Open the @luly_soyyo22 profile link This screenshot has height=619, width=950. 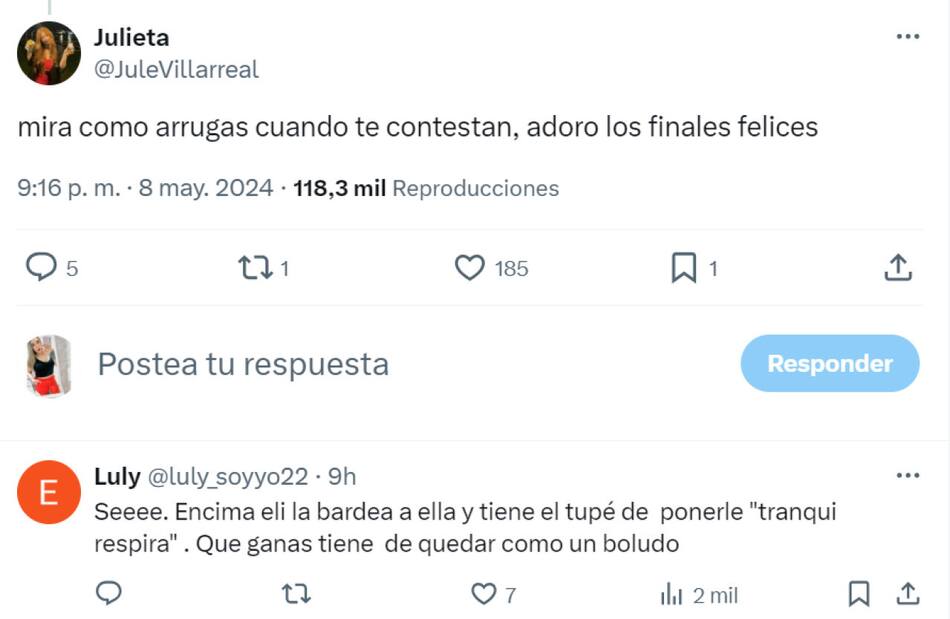tap(230, 477)
